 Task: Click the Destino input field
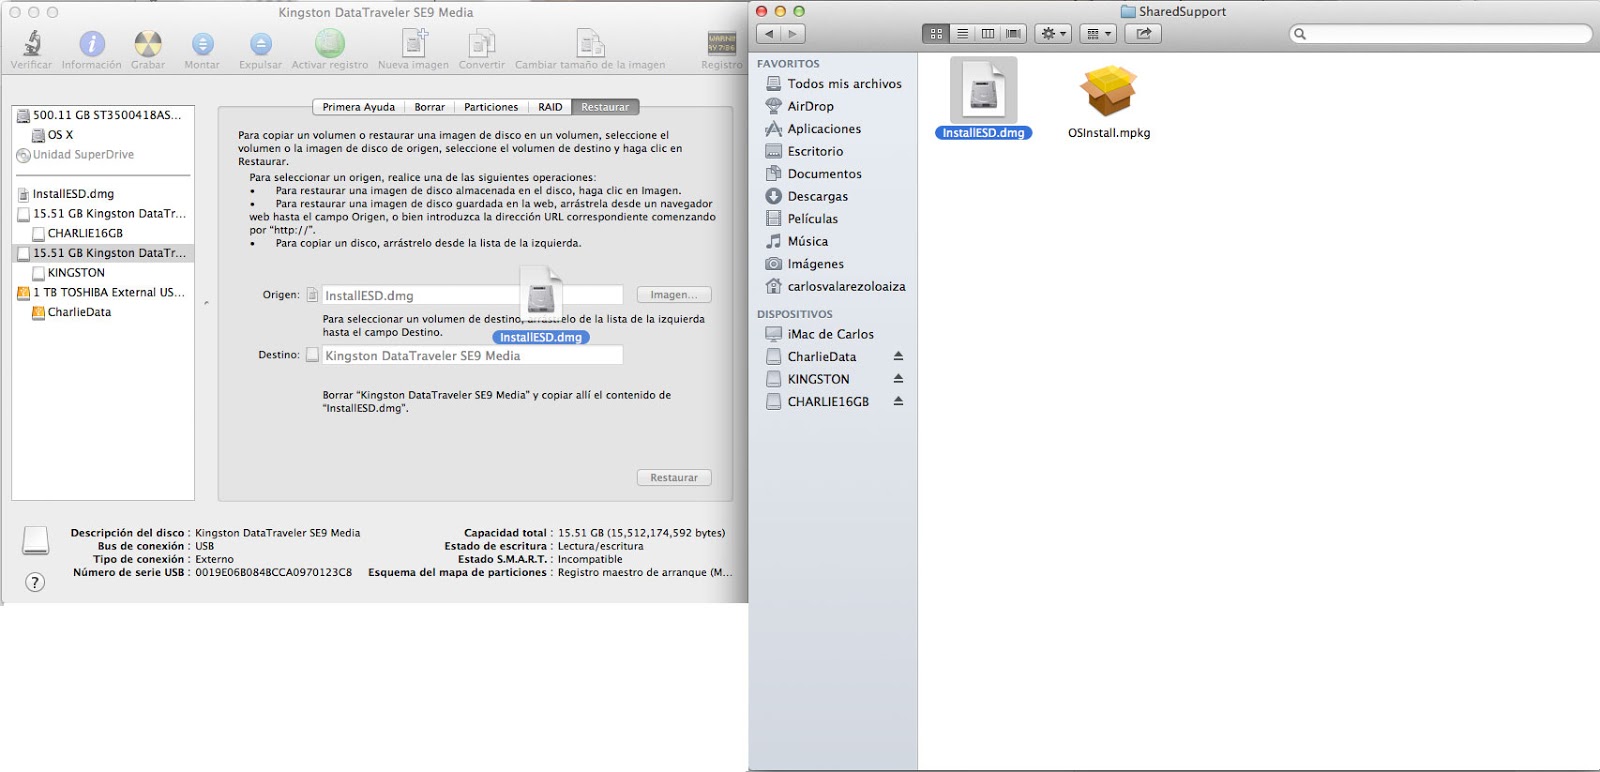click(x=472, y=355)
